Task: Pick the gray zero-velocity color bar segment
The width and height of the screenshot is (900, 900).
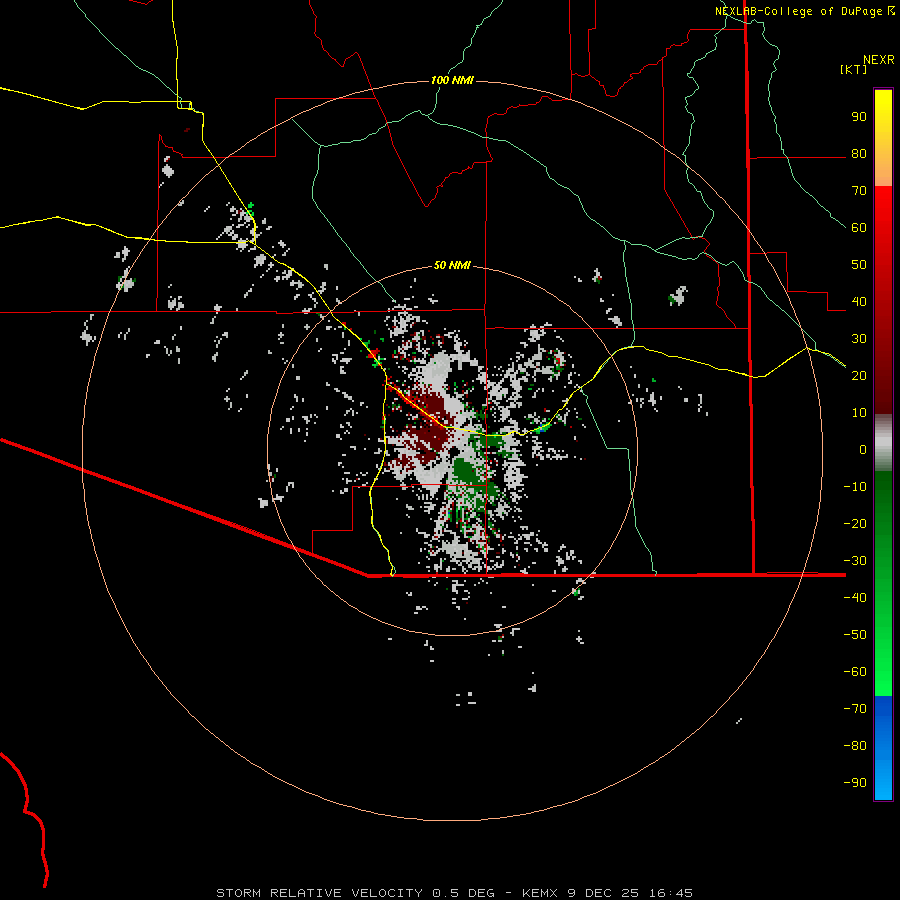Action: 883,443
